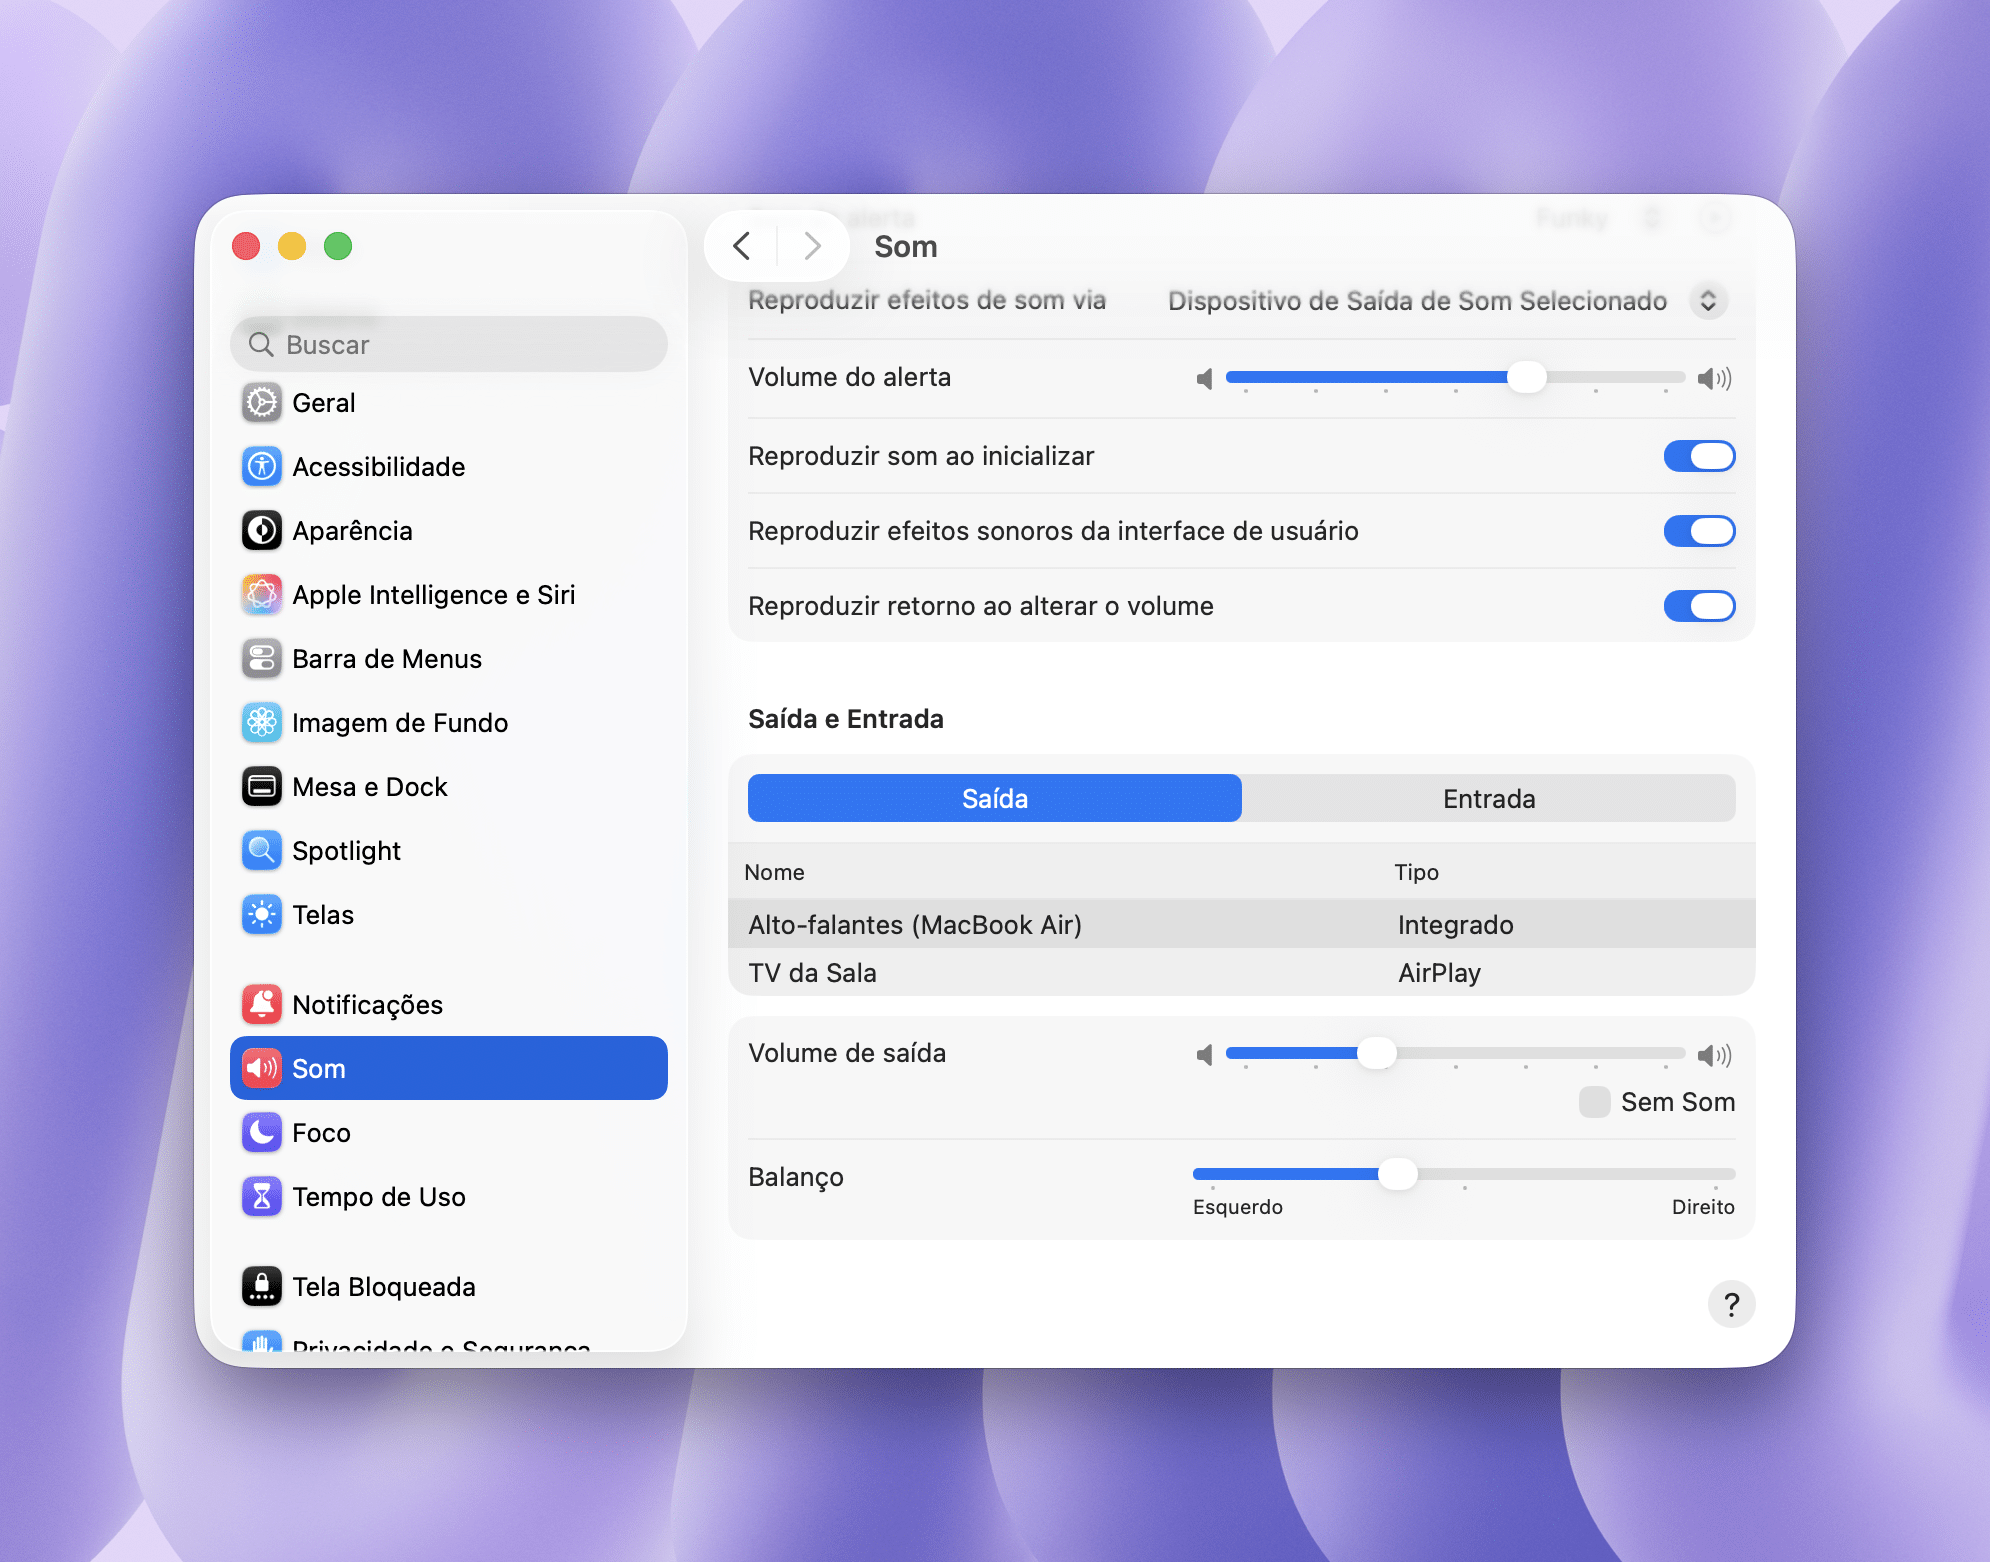The height and width of the screenshot is (1562, 1990).
Task: Go forward with the right chevron
Action: point(812,246)
